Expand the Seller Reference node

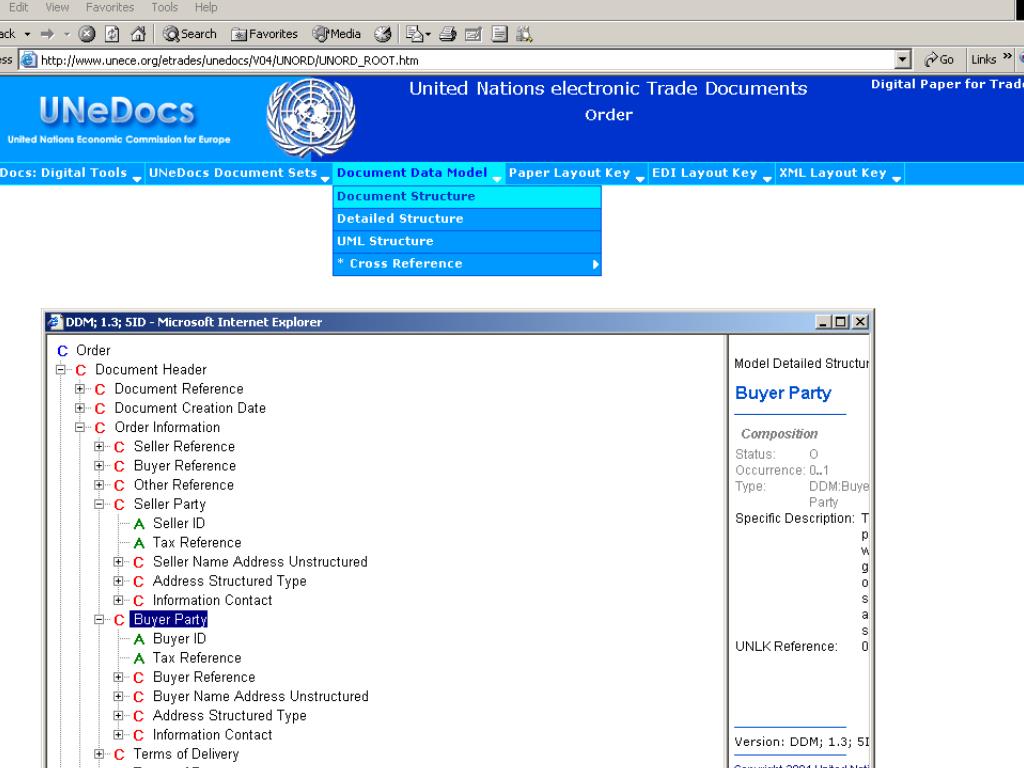(99, 447)
